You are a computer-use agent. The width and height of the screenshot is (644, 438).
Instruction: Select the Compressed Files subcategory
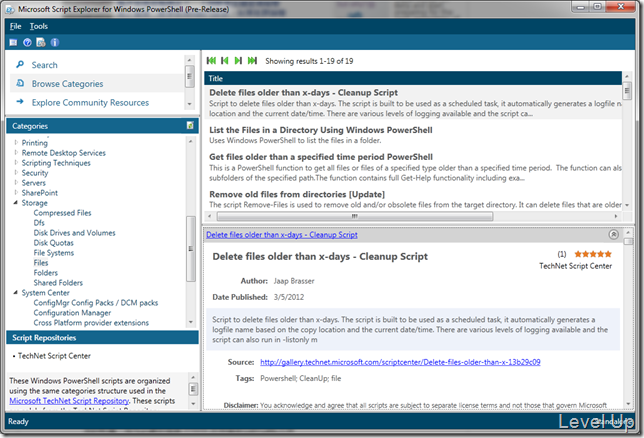(62, 213)
